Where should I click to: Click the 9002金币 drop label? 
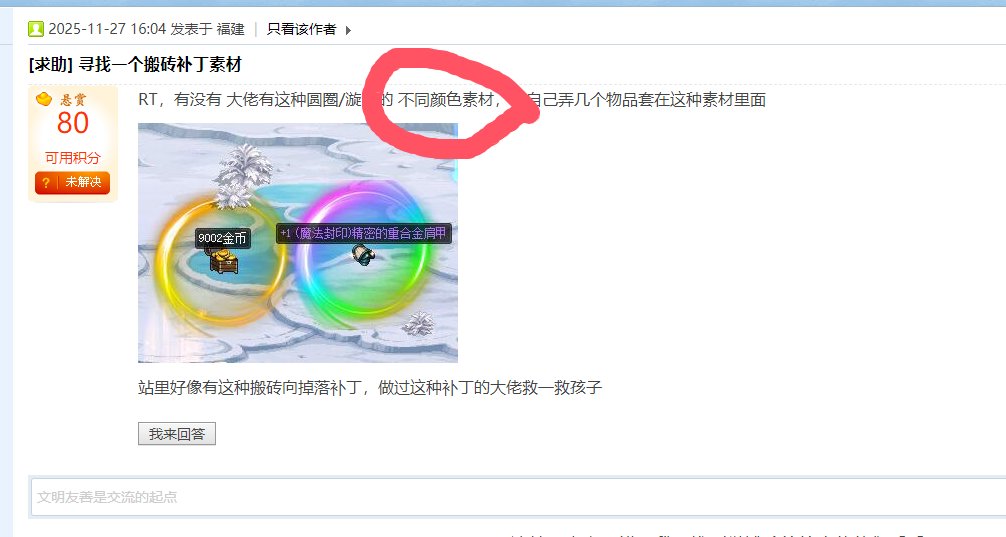(x=223, y=238)
